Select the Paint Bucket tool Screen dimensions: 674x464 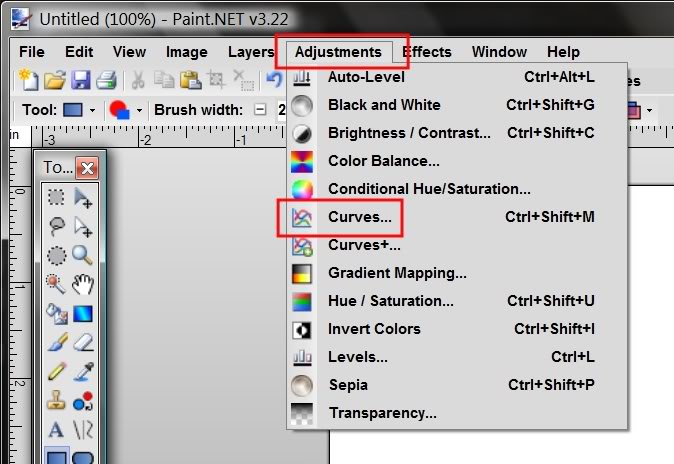pos(56,313)
